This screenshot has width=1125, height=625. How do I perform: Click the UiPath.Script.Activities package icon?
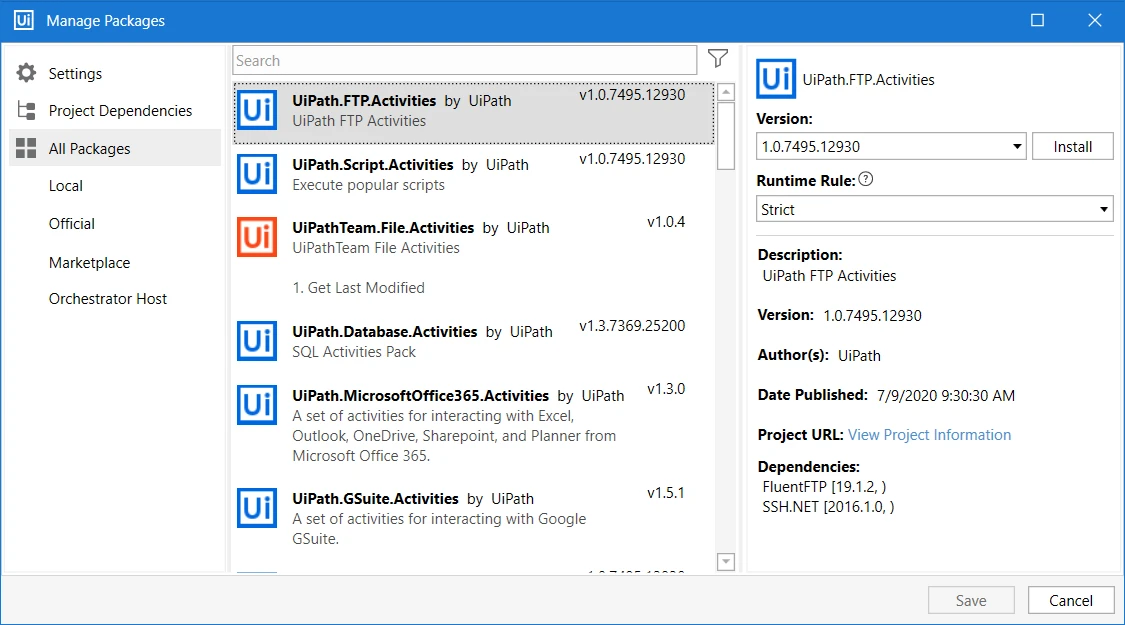[x=257, y=174]
